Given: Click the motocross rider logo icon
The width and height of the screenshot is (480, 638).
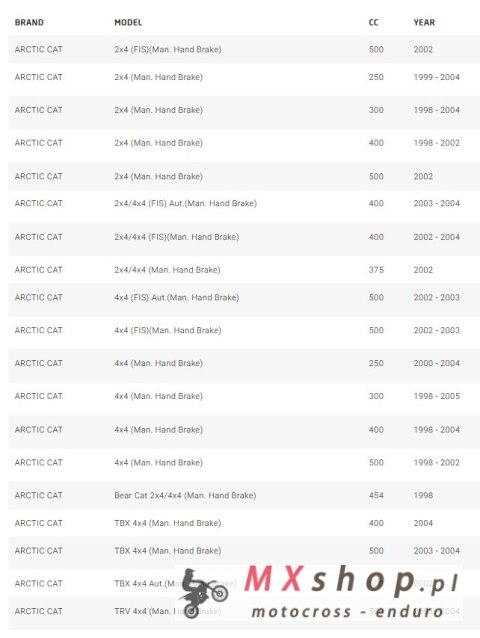Looking at the screenshot, I should pos(203,593).
